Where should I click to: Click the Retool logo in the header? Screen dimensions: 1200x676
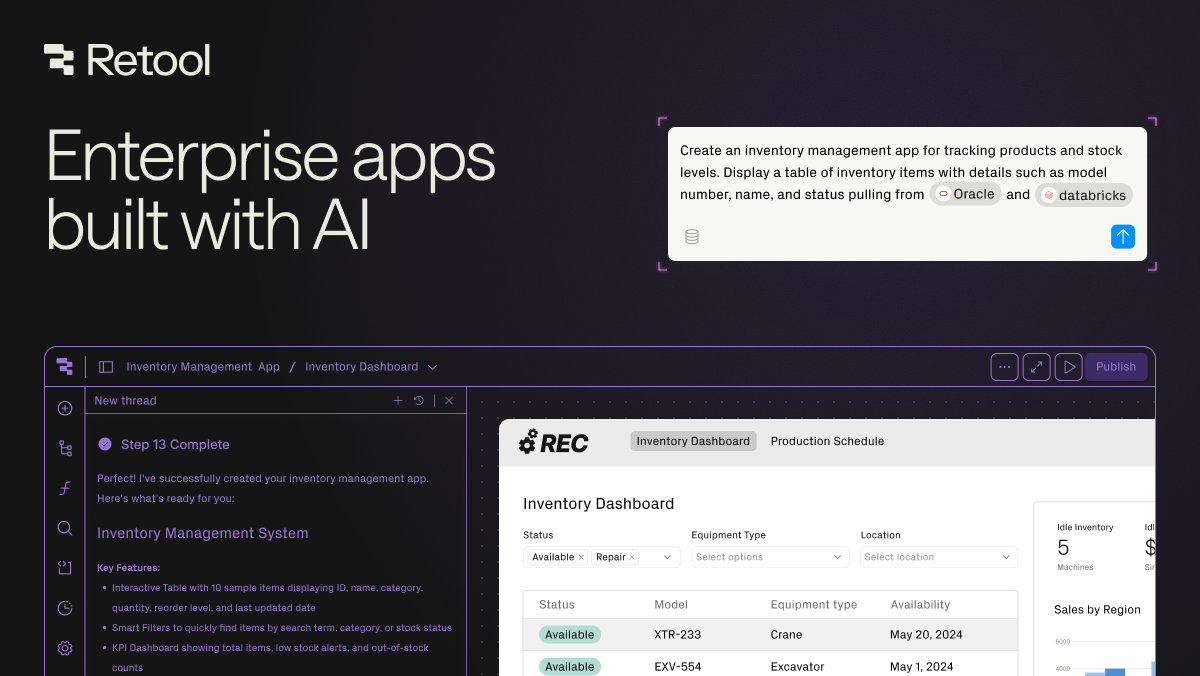(x=127, y=60)
